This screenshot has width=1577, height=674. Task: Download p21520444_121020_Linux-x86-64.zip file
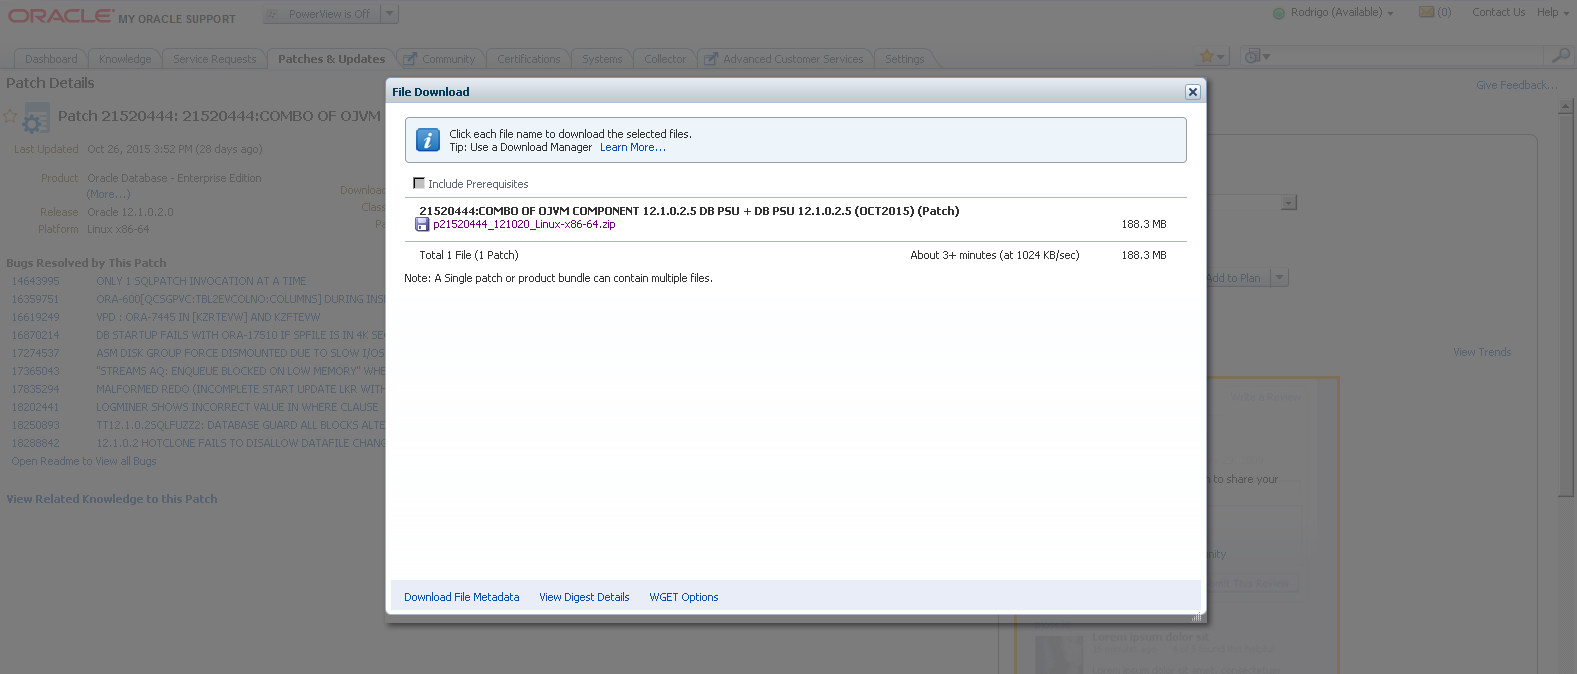(524, 224)
